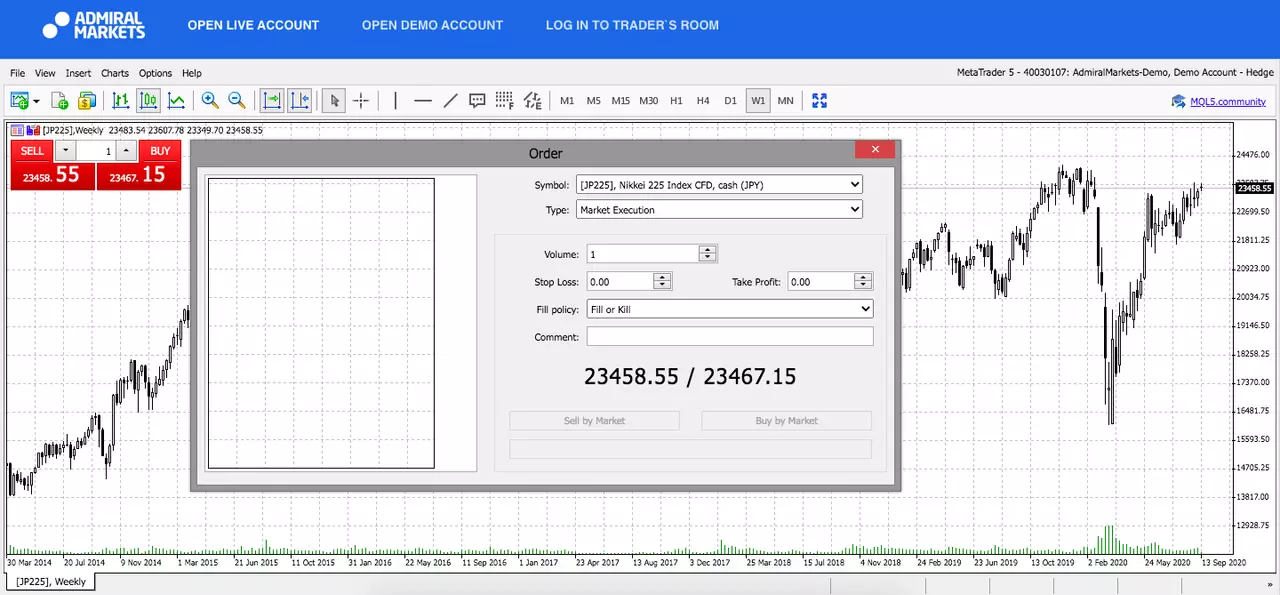The width and height of the screenshot is (1280, 595).
Task: Select the crosshair tool
Action: (362, 100)
